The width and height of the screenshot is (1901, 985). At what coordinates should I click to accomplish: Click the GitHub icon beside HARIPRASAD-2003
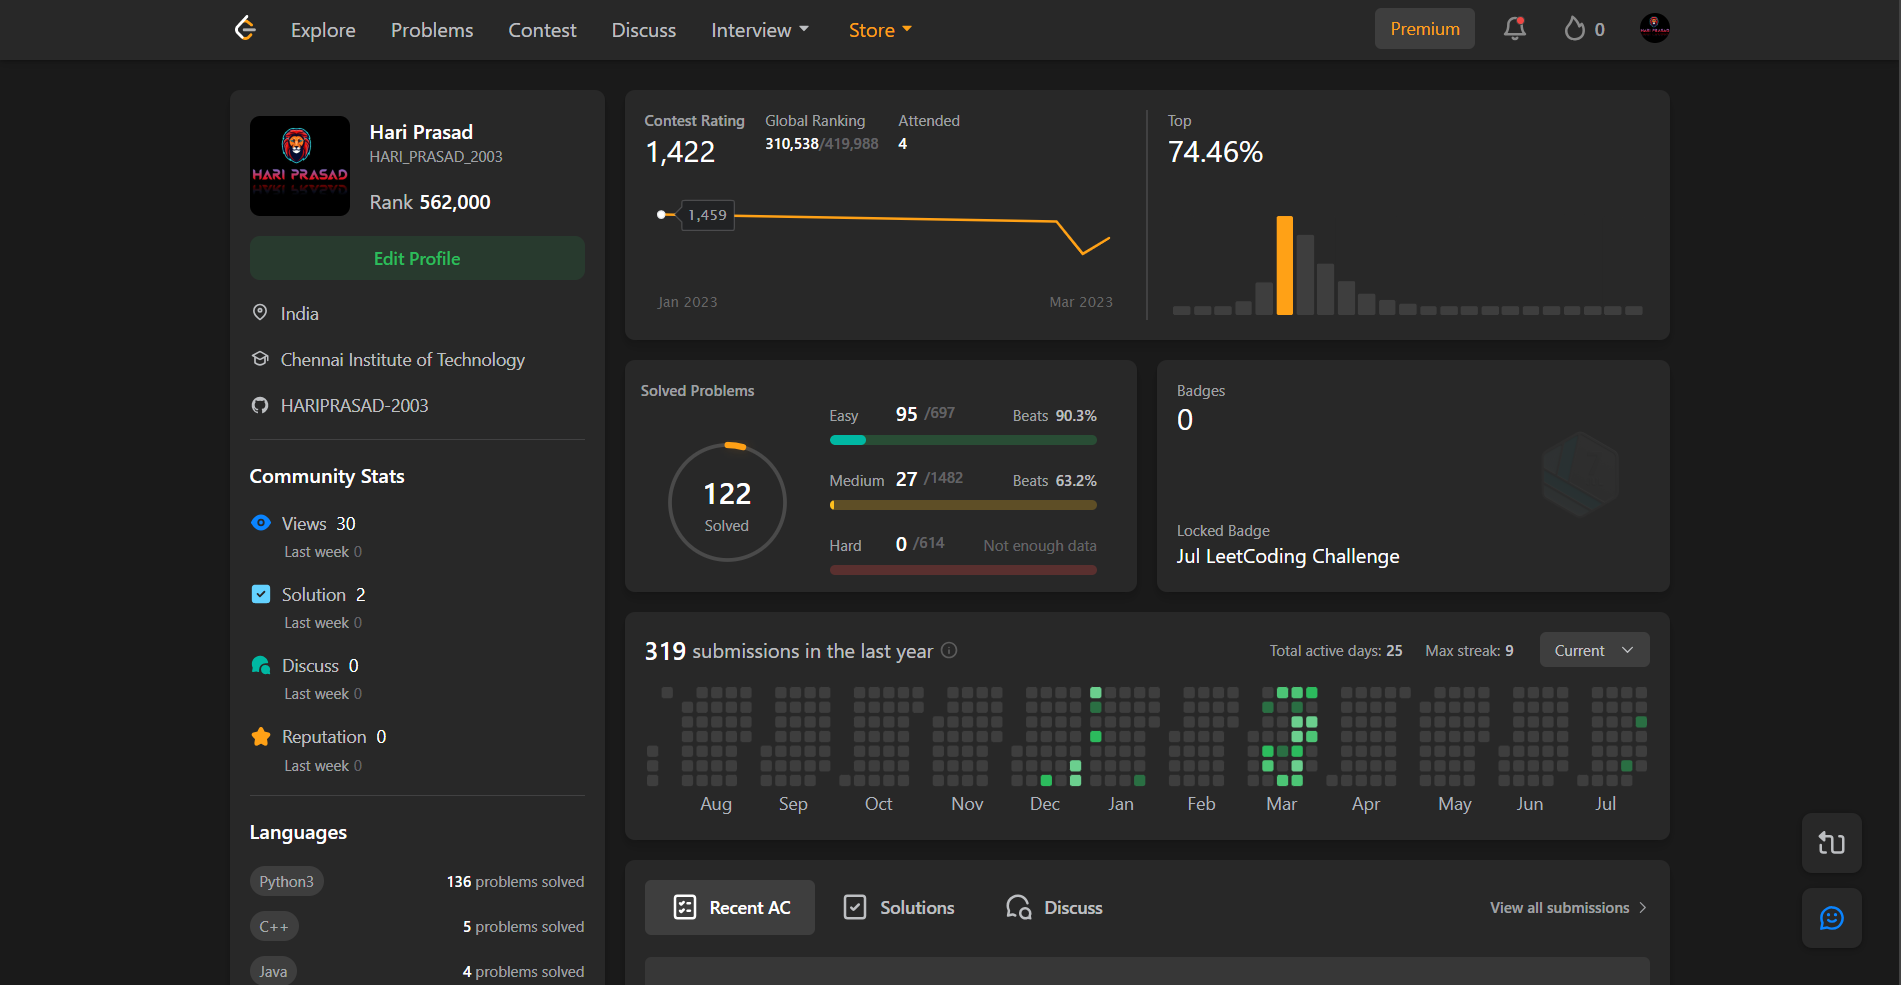tap(260, 405)
